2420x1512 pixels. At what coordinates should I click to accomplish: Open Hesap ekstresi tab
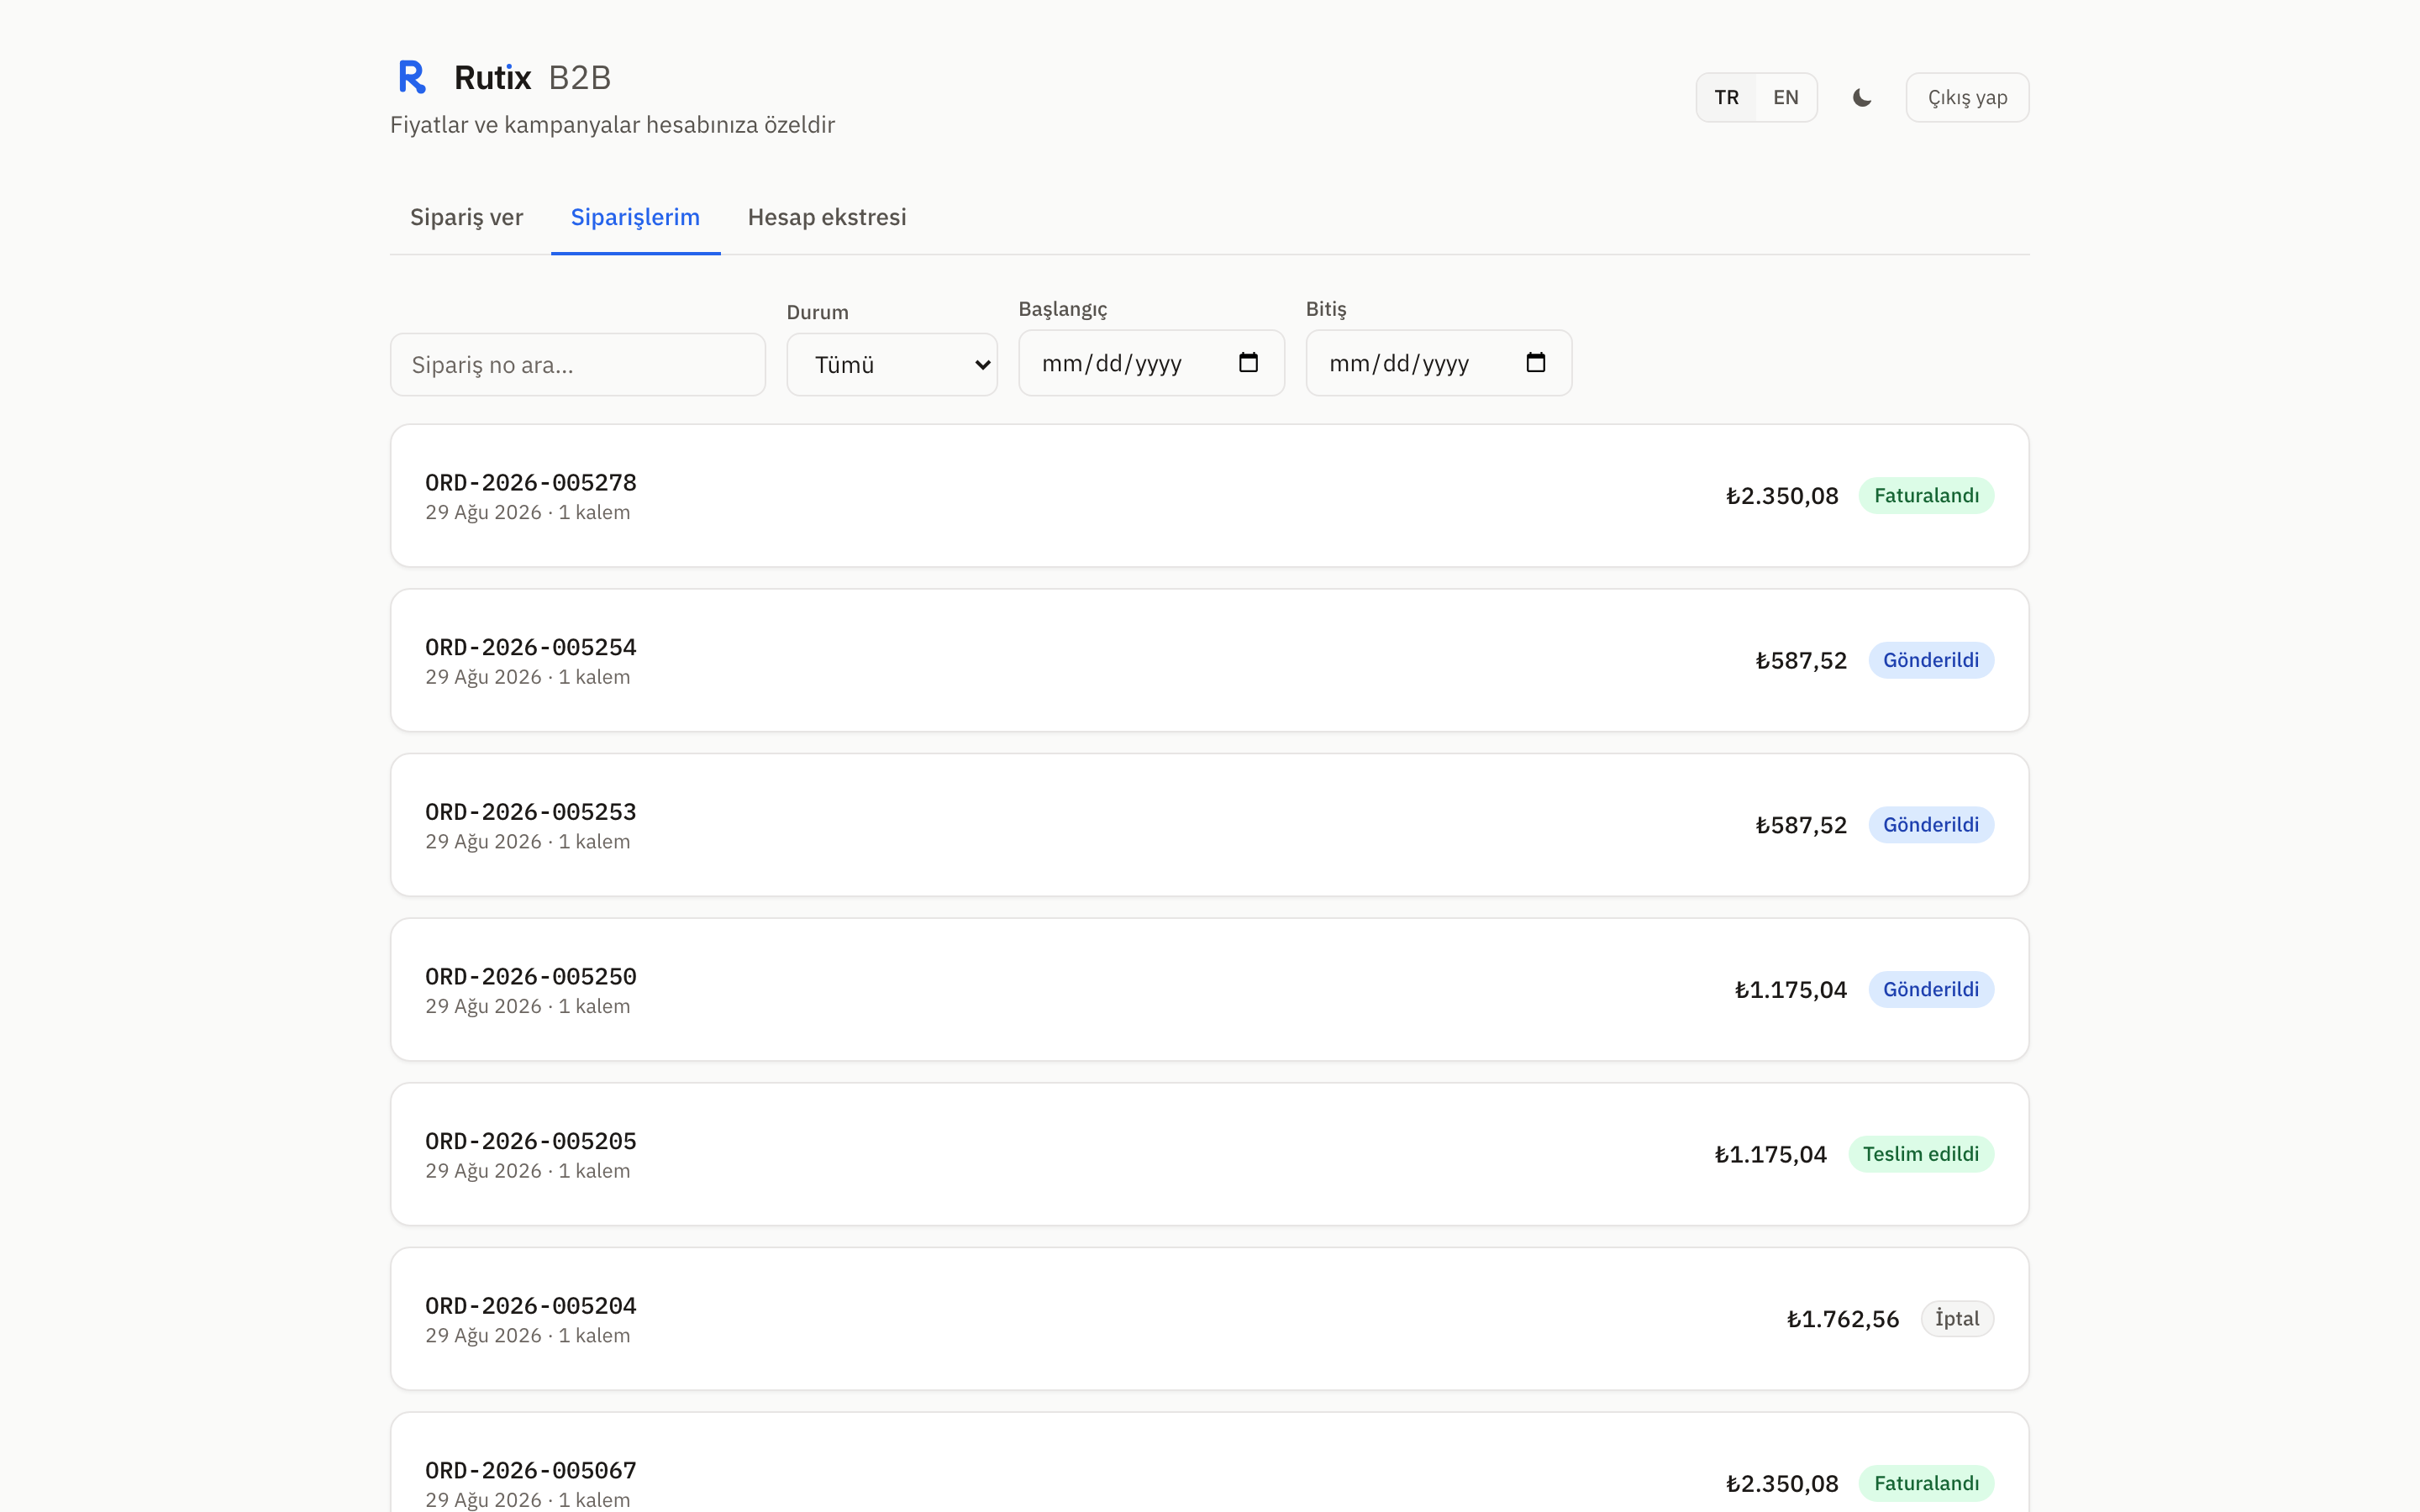827,217
